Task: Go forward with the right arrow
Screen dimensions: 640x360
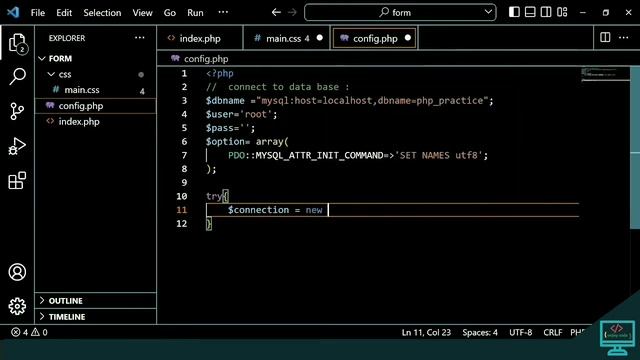Action: tap(292, 12)
